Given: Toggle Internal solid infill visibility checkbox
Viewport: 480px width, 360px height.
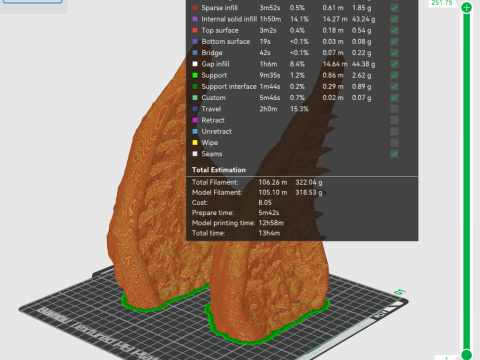Looking at the screenshot, I should [x=394, y=19].
